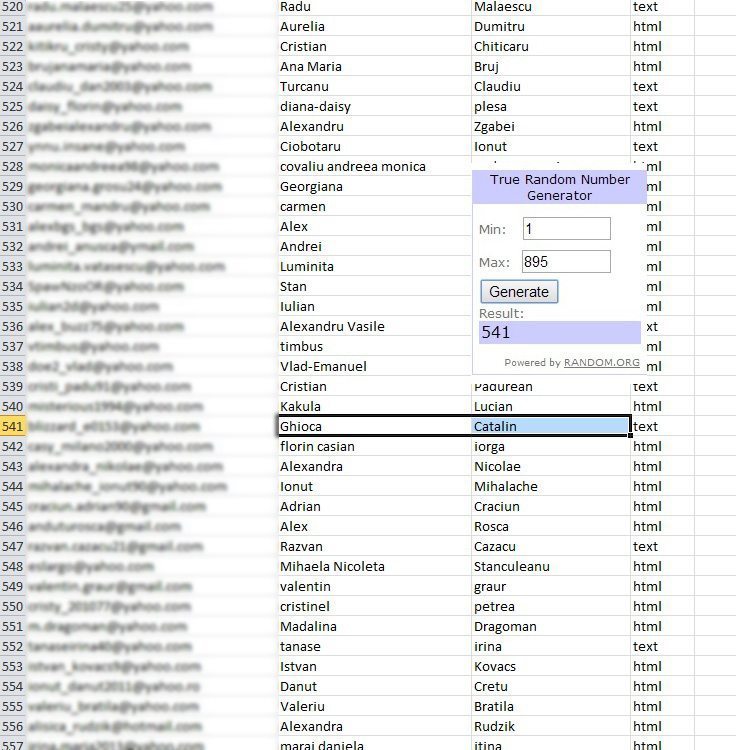
Task: Click the Dragoman cell
Action: point(550,626)
